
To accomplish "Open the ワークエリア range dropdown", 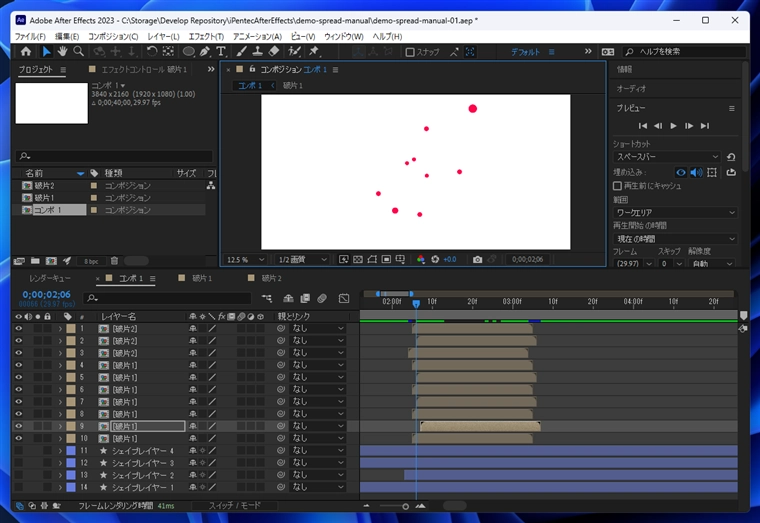I will click(x=675, y=212).
